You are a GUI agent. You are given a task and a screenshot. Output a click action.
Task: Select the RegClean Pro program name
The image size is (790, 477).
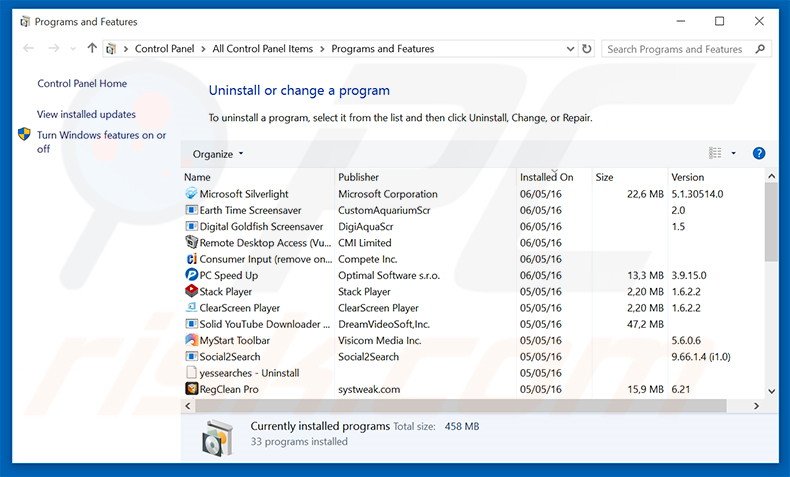point(229,389)
